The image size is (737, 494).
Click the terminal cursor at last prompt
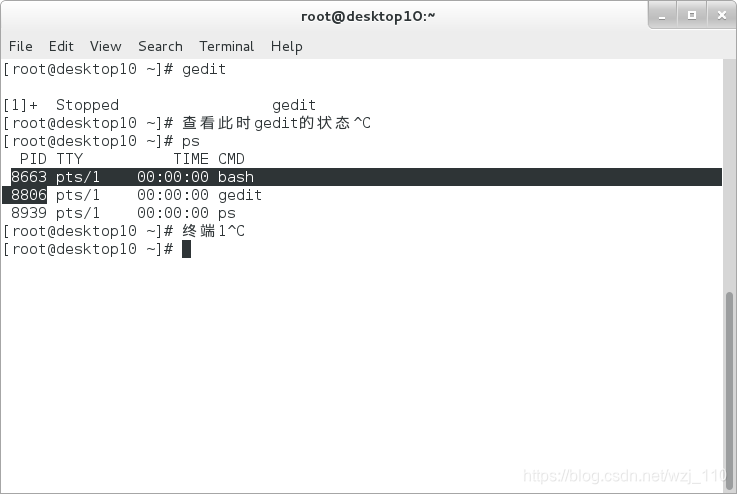click(187, 249)
